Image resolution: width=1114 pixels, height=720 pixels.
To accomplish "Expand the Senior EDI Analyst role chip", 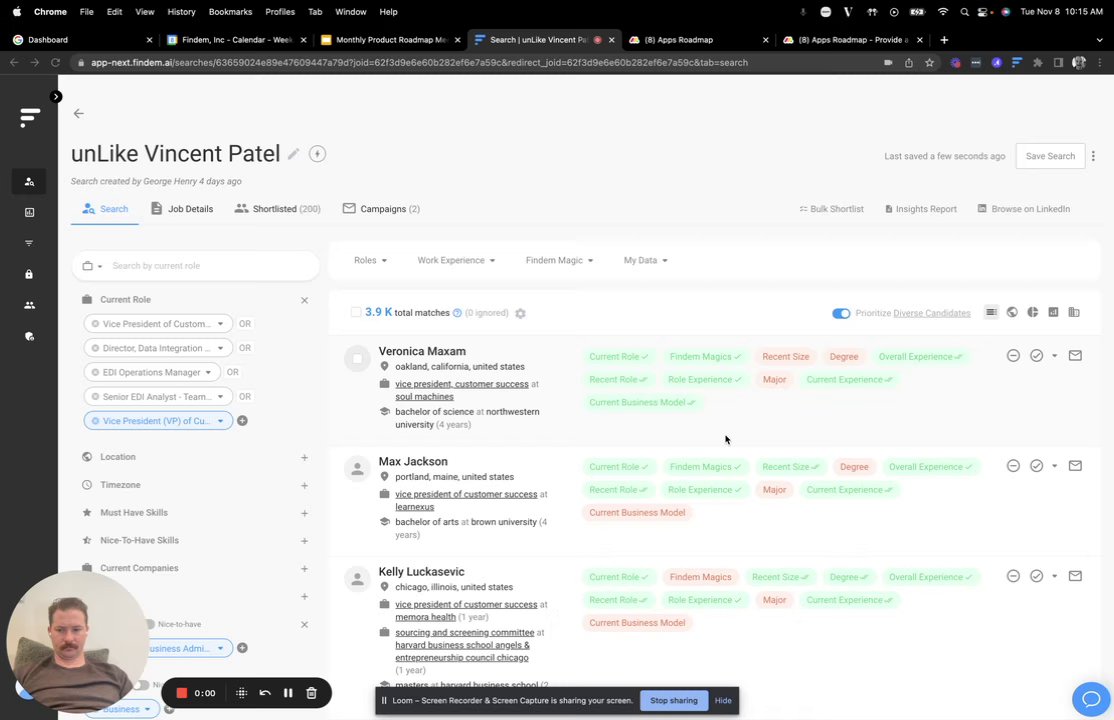I will click(x=220, y=397).
